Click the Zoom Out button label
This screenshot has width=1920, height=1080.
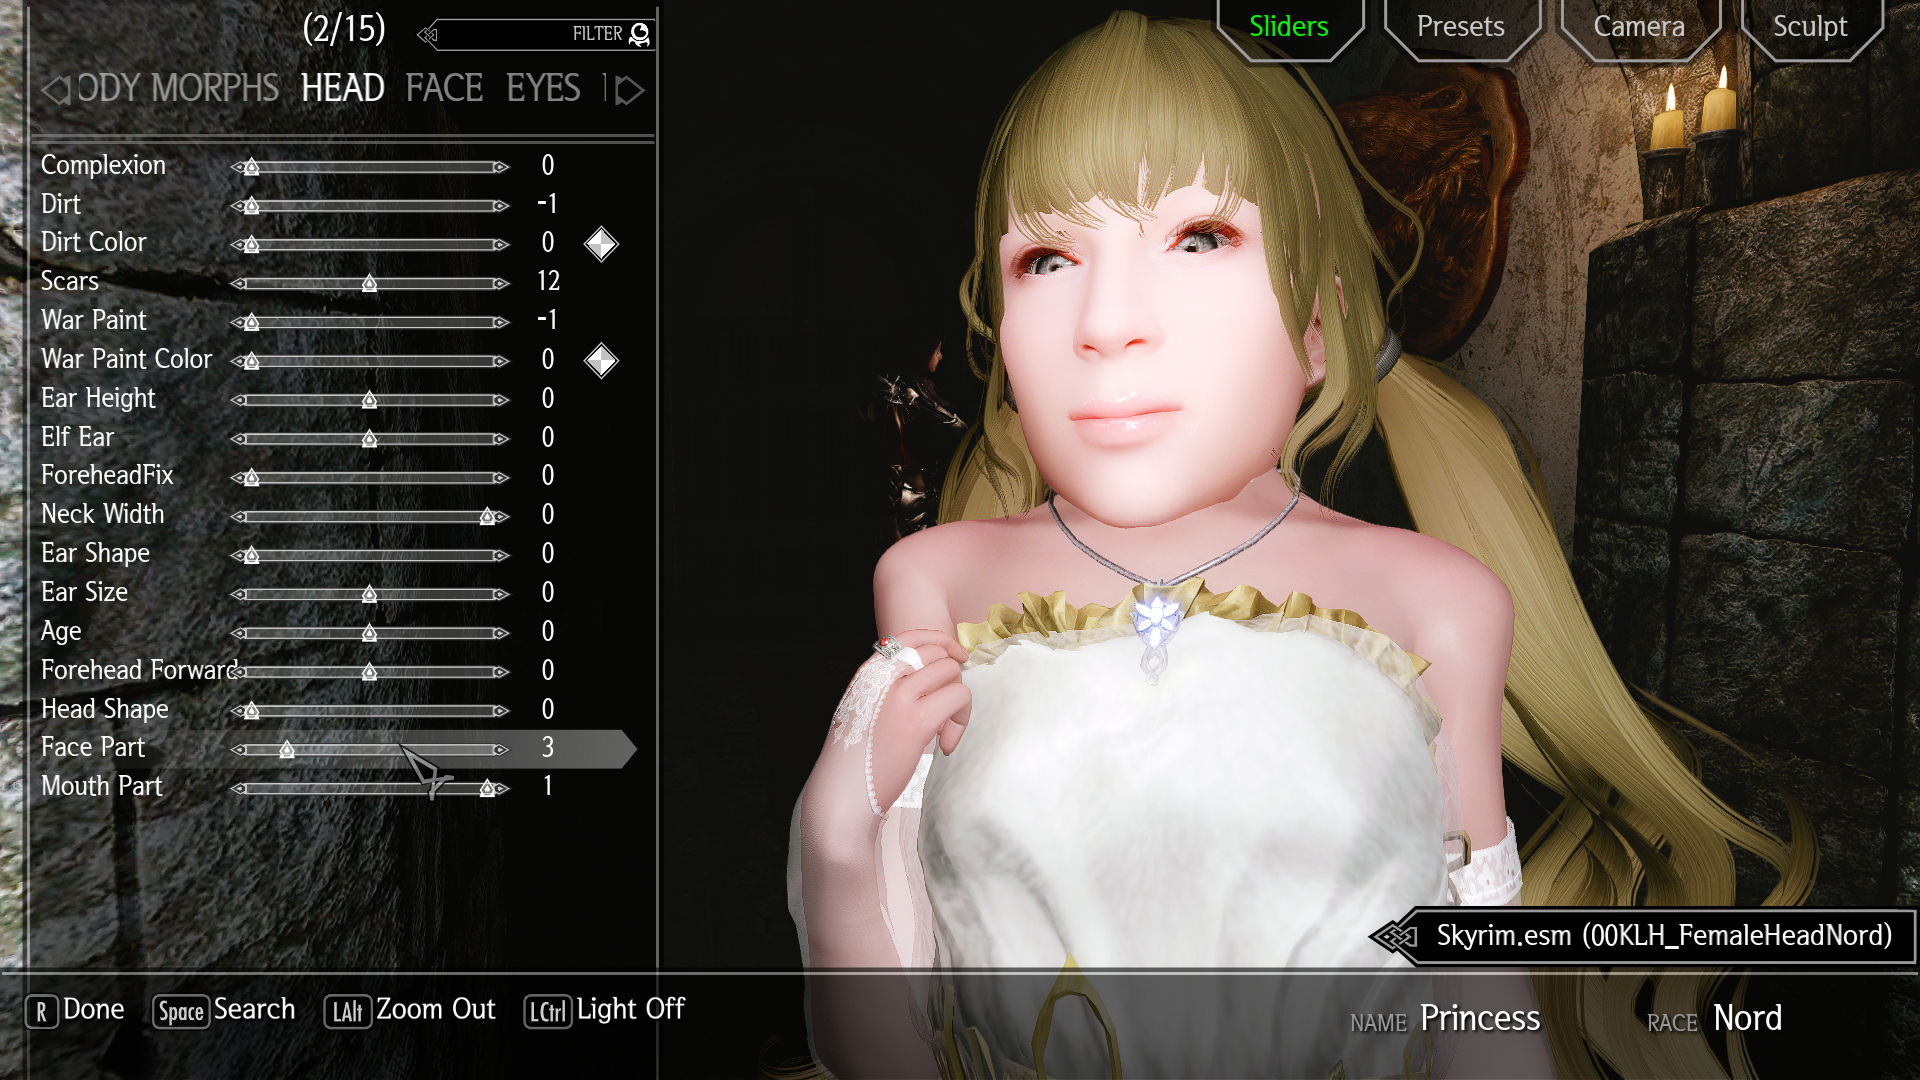coord(436,1010)
